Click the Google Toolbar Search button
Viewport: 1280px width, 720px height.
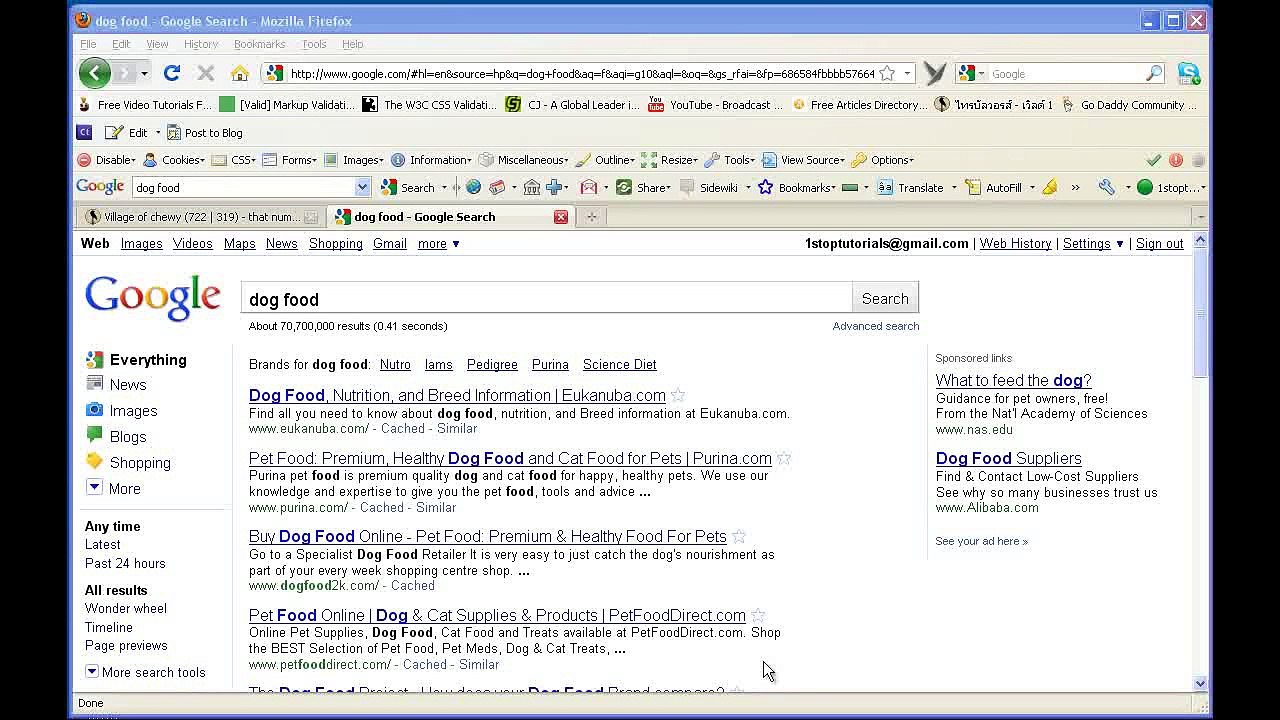coord(409,187)
